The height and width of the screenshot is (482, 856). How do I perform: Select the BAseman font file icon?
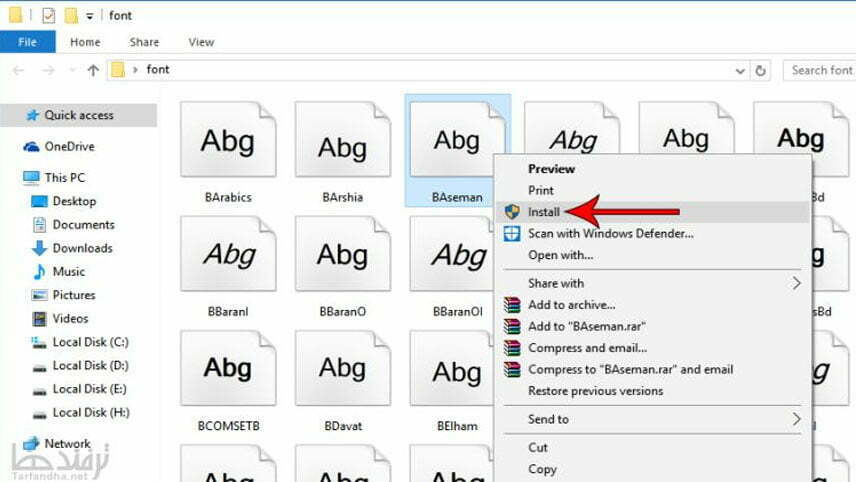(x=457, y=140)
